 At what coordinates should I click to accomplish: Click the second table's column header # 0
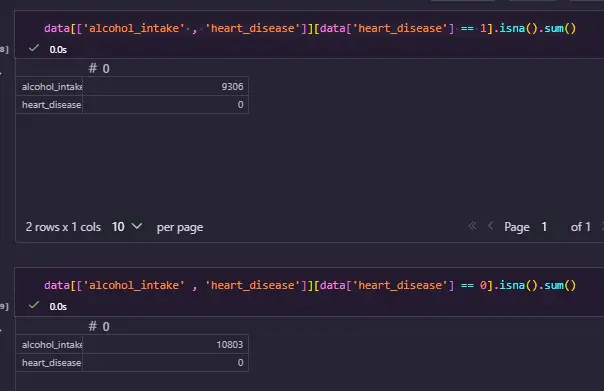click(x=99, y=326)
